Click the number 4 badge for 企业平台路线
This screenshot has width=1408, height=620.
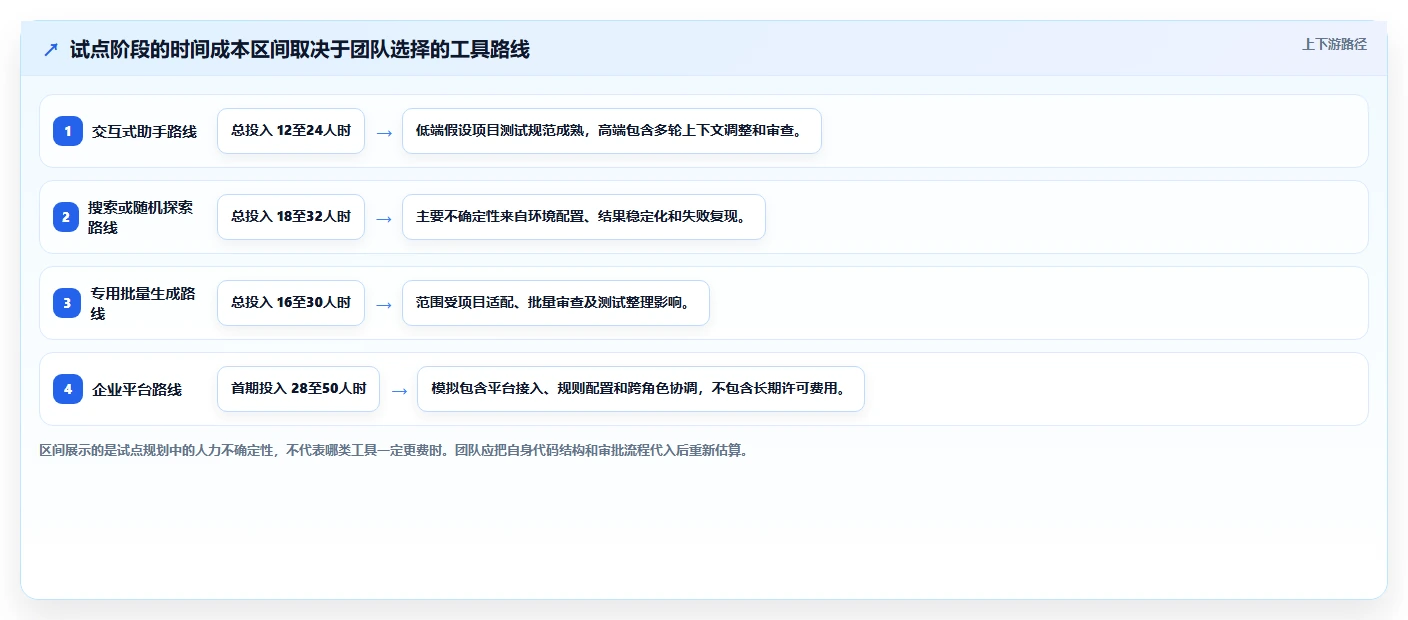(68, 389)
